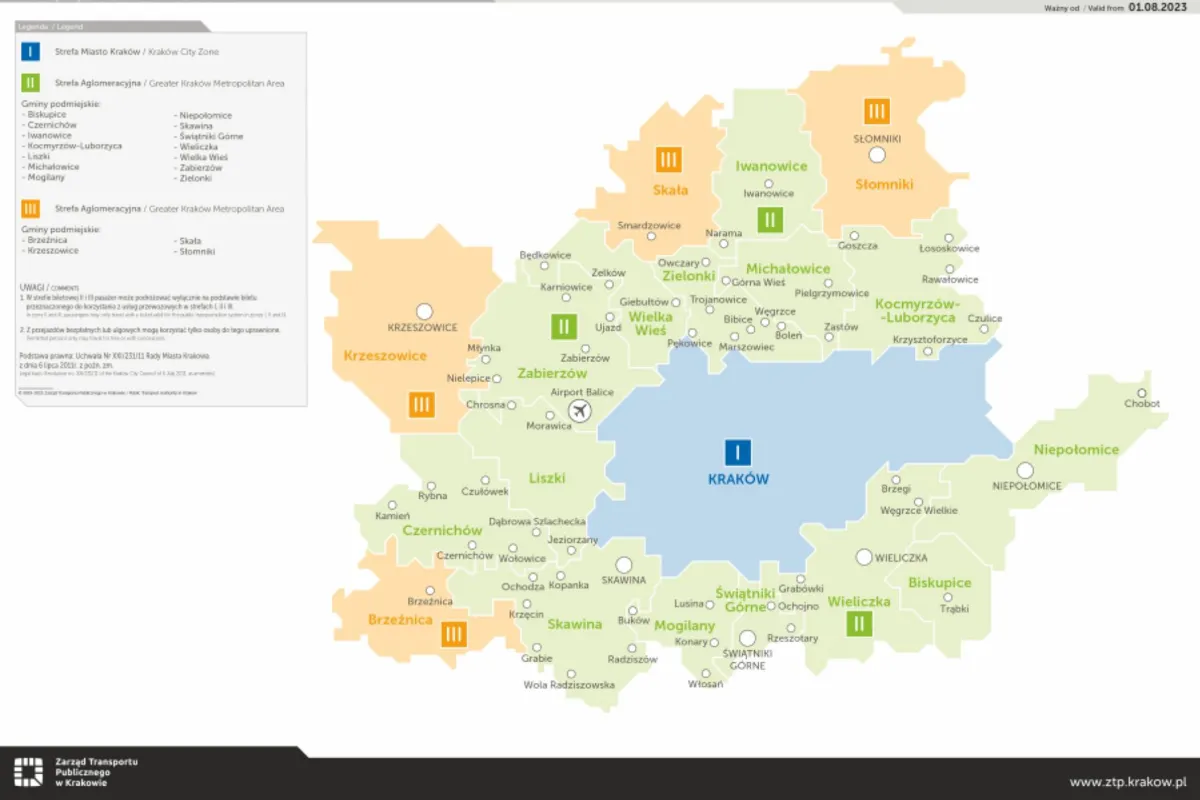Click the Będkowice village label
Image resolution: width=1200 pixels, height=800 pixels.
click(545, 255)
